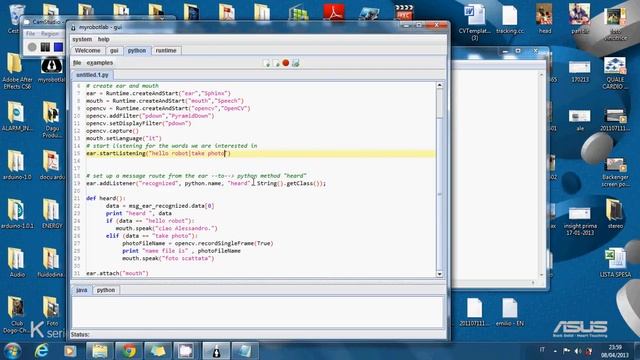Select the insight prima 17-01-2013 desktop icon

tap(580, 220)
